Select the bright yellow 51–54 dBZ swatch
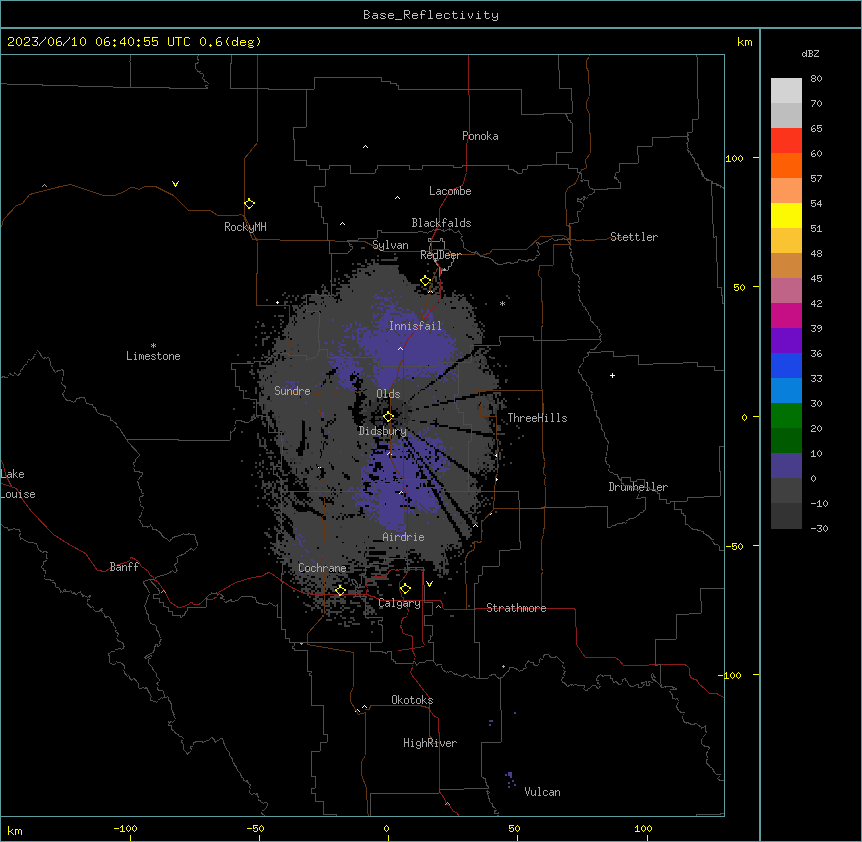This screenshot has height=842, width=862. (x=786, y=215)
